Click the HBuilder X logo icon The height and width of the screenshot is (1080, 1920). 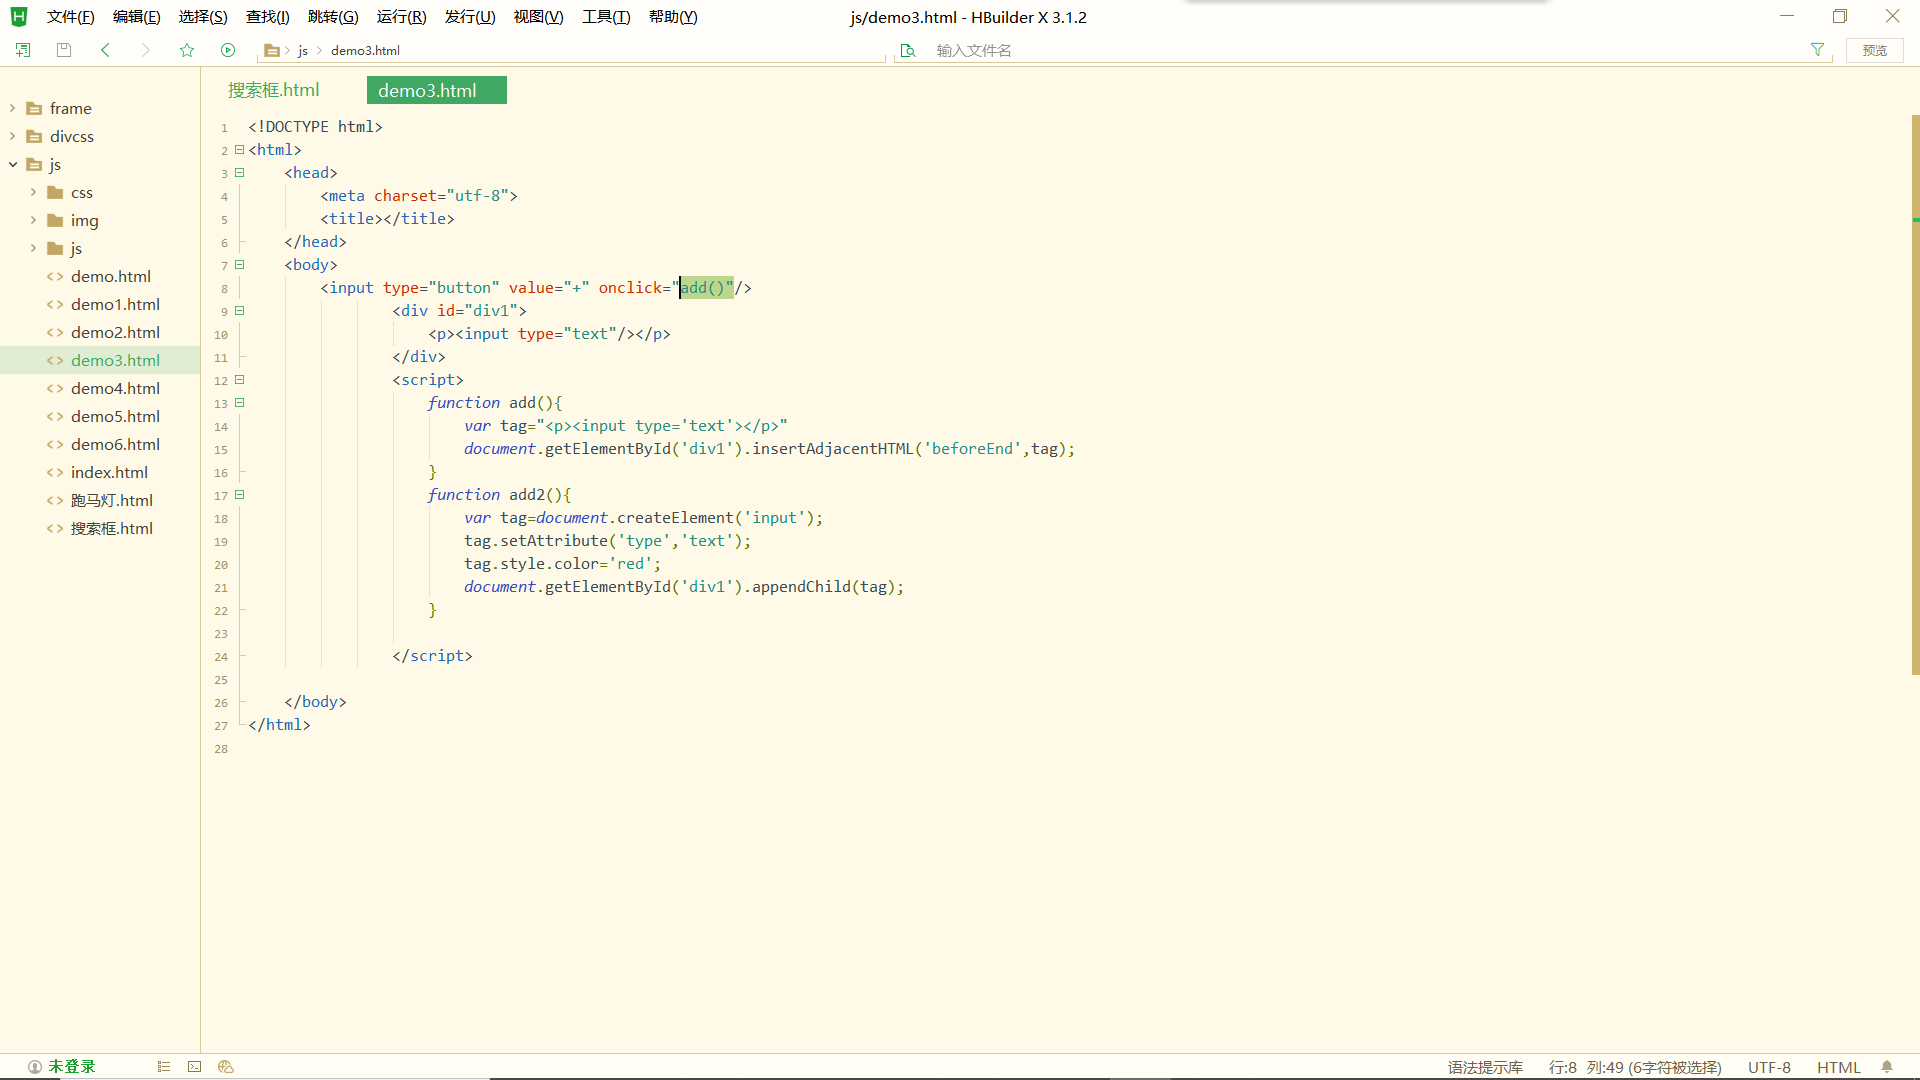[x=18, y=17]
